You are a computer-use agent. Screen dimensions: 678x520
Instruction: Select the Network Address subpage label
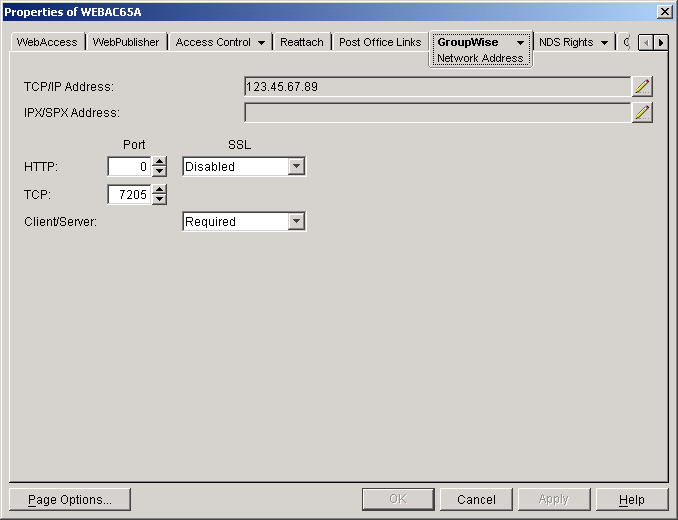tap(480, 58)
